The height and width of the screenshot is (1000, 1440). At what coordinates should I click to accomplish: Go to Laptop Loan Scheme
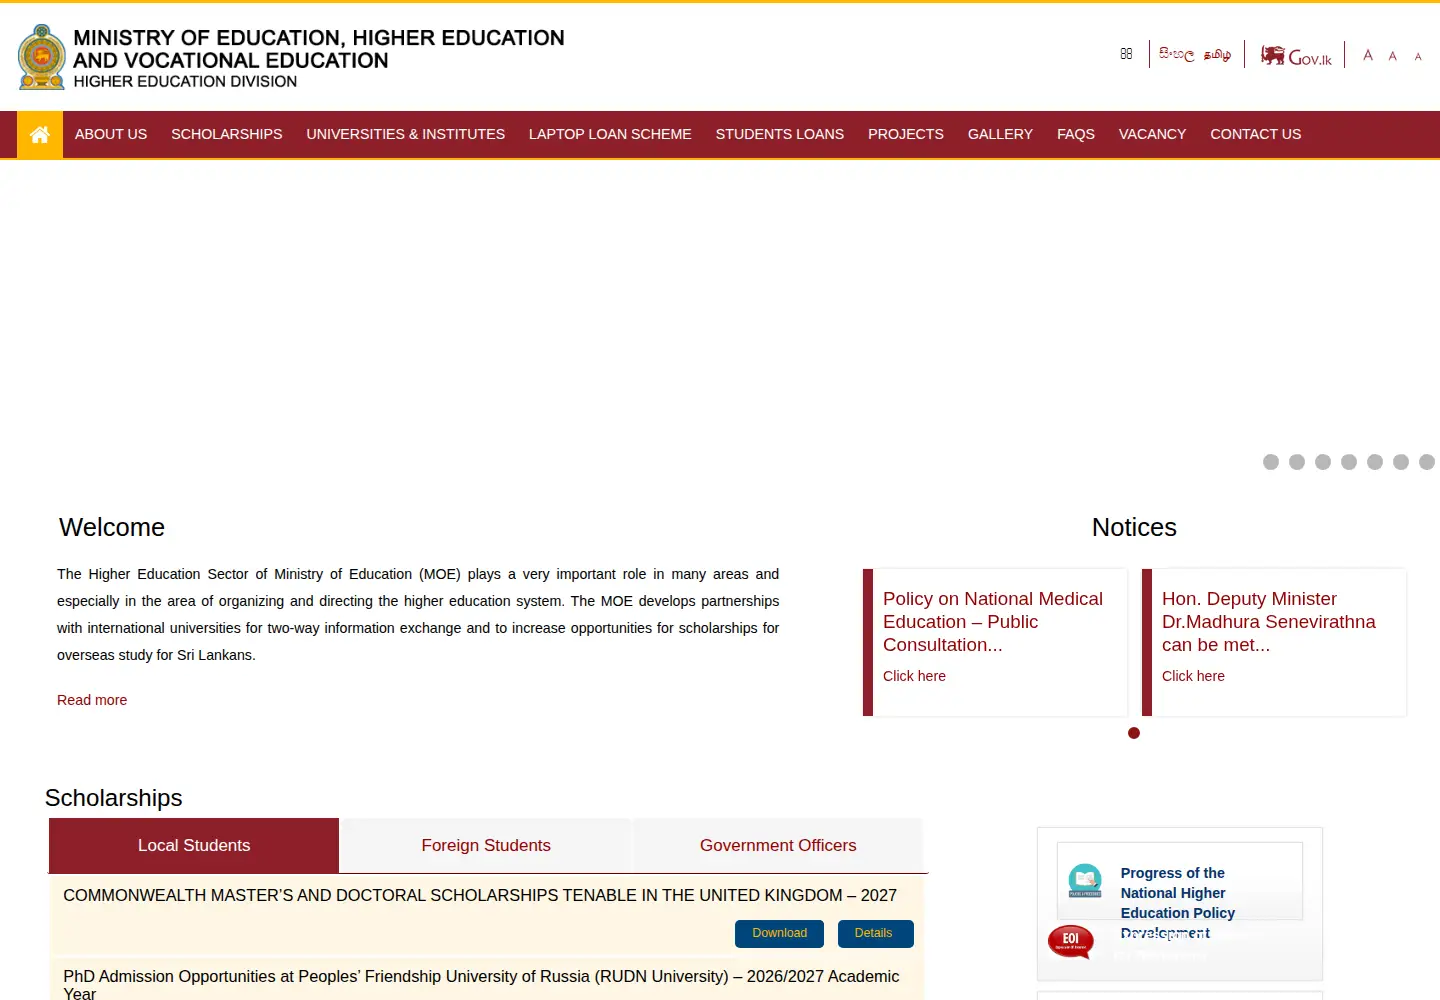[x=610, y=134]
